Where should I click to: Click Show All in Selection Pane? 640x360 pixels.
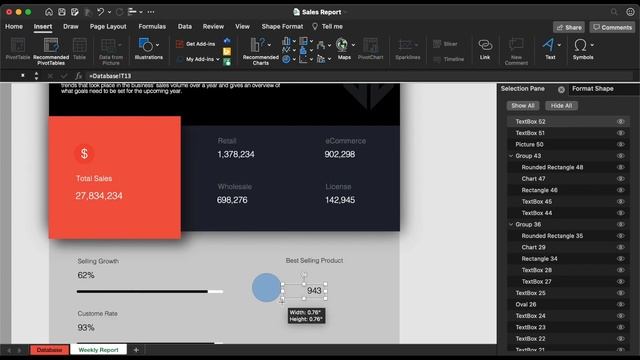click(x=523, y=106)
